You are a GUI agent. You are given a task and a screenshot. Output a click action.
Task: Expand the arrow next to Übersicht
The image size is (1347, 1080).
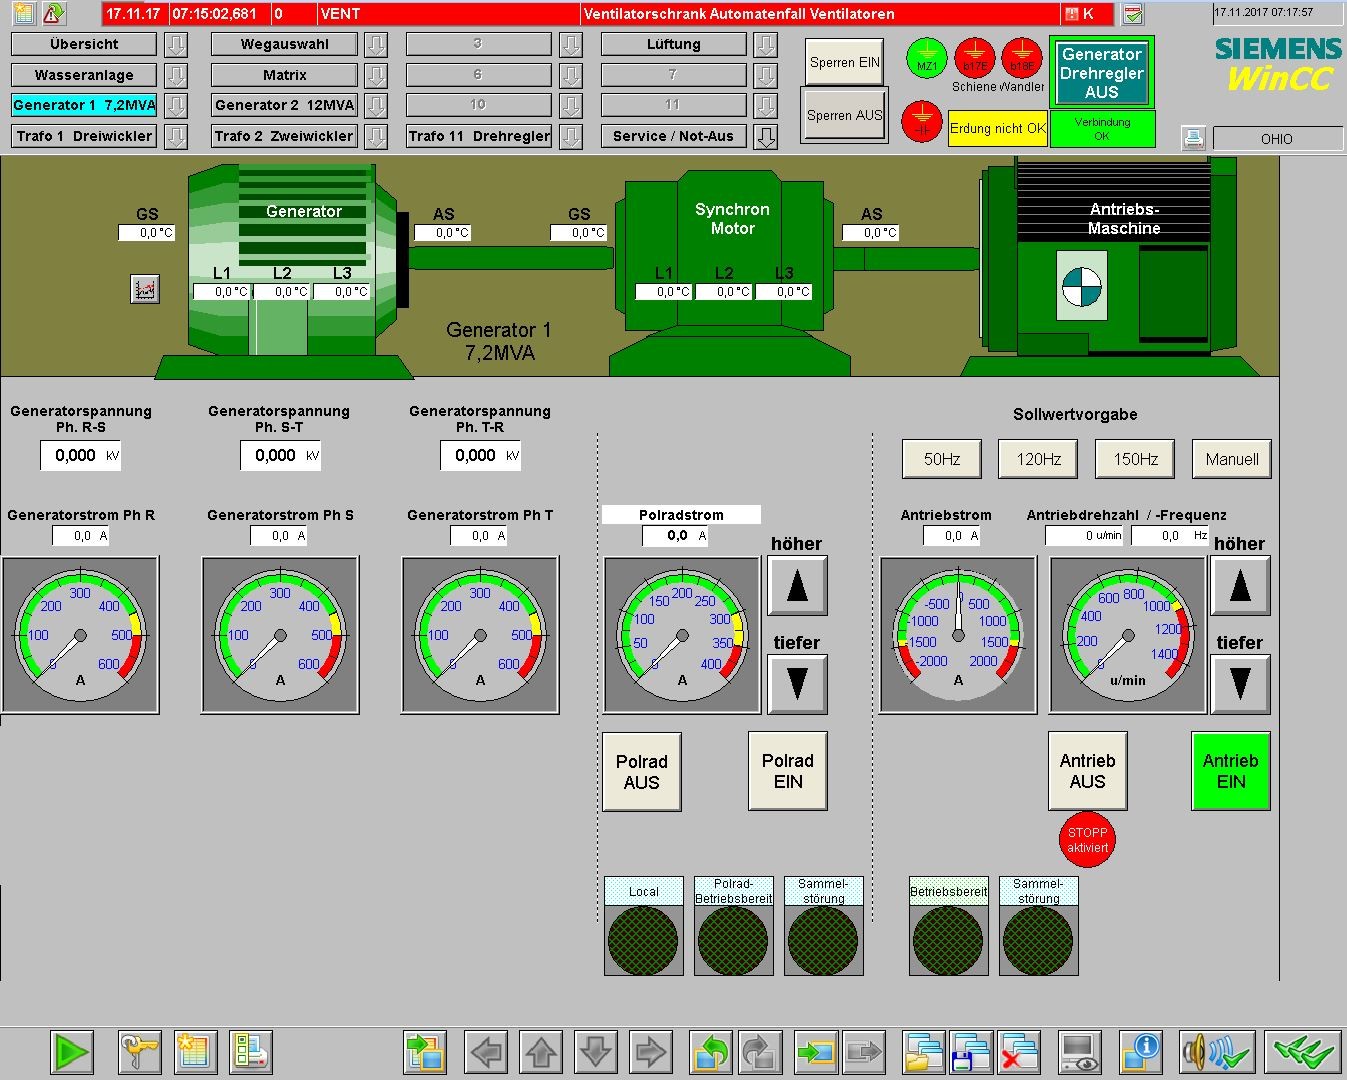[176, 45]
